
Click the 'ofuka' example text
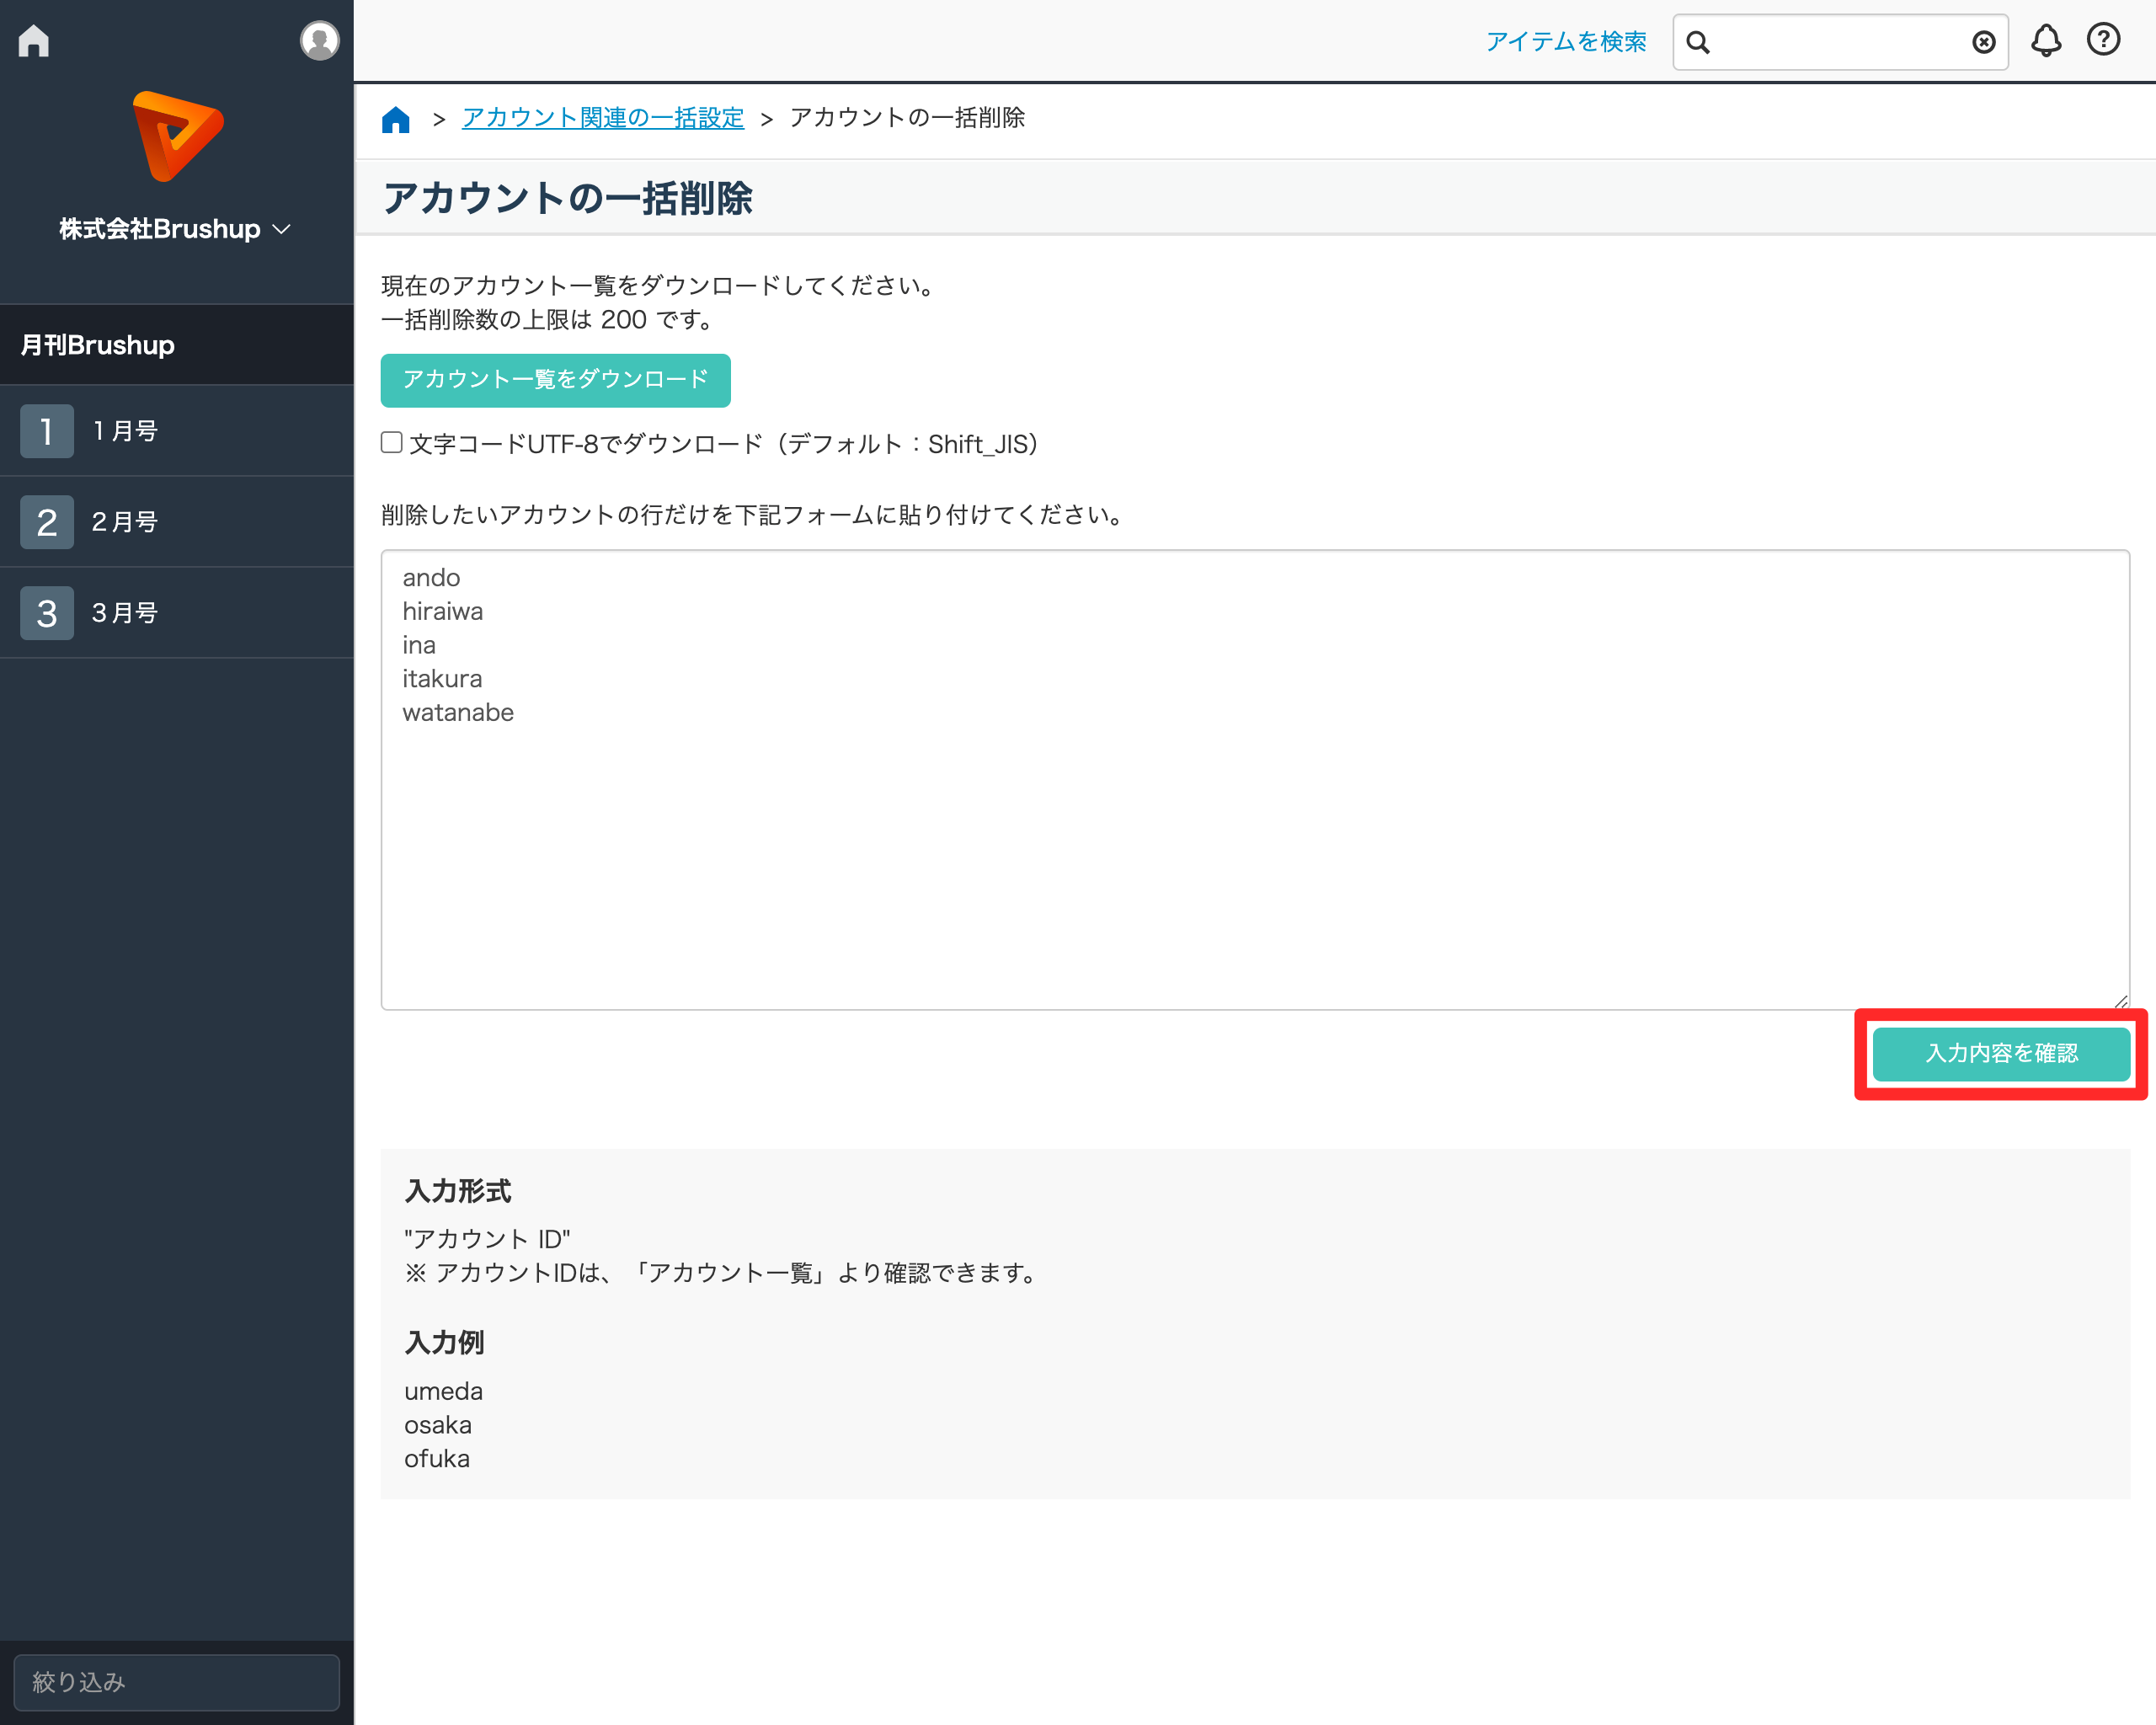(436, 1459)
